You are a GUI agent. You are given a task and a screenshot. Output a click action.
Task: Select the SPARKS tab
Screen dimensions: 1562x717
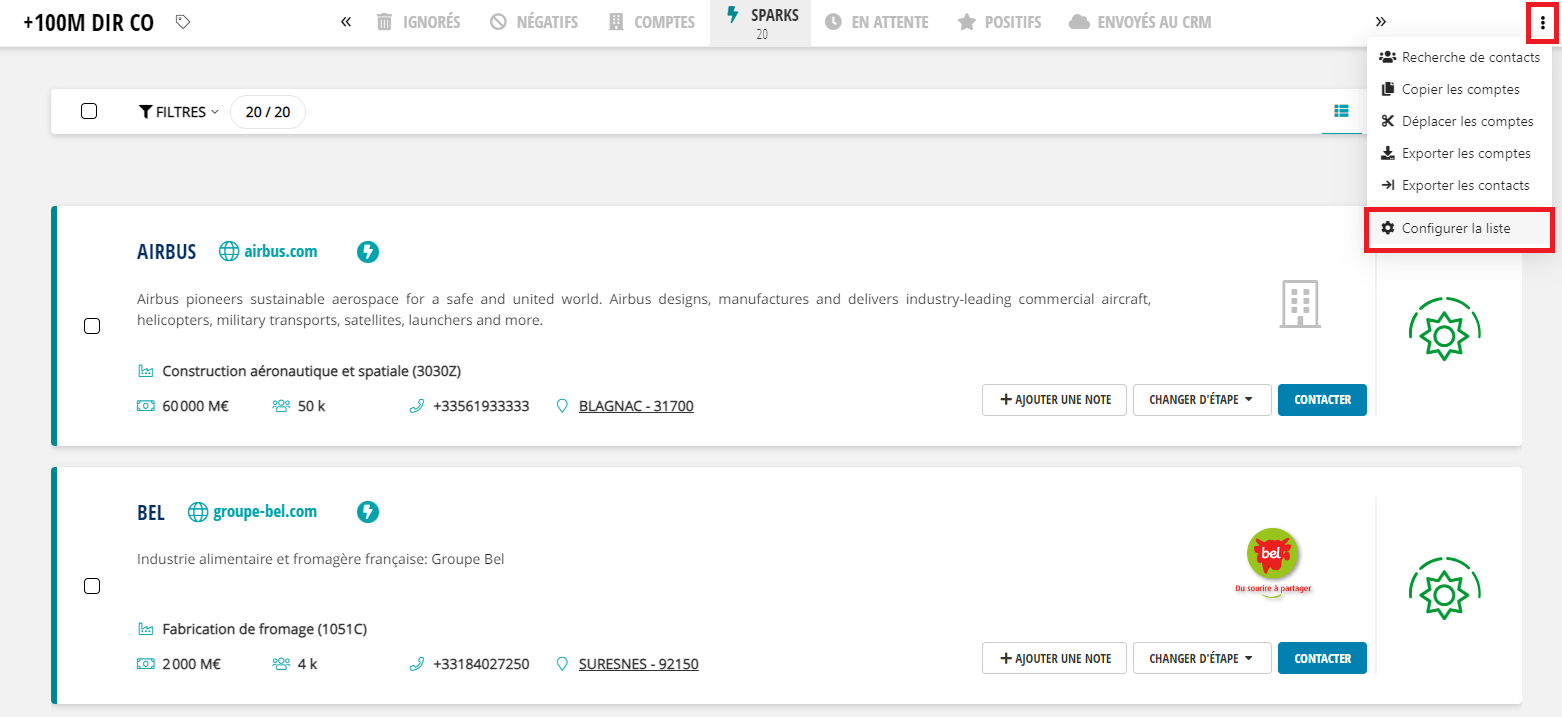[x=762, y=23]
